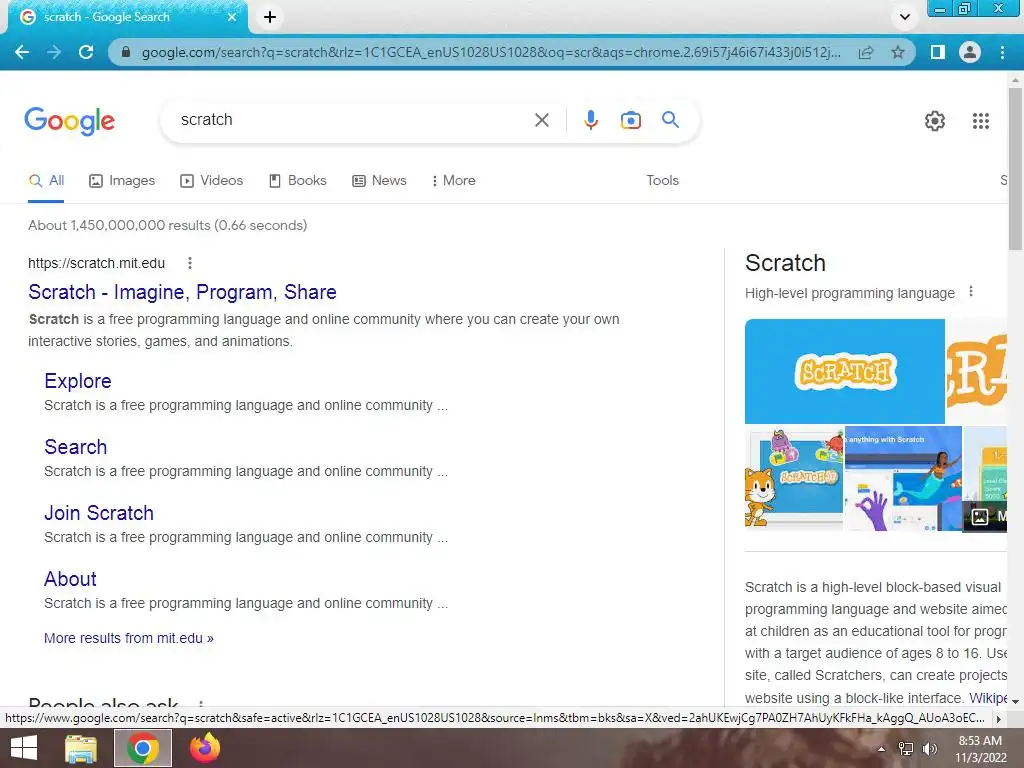Launch Firefox from the taskbar

pyautogui.click(x=205, y=748)
